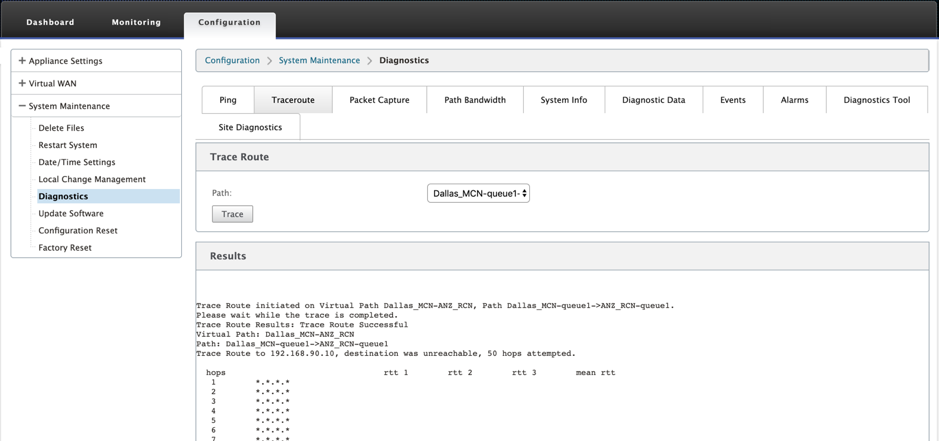Open Date/Time Settings in sidebar
The width and height of the screenshot is (939, 441).
tap(77, 162)
